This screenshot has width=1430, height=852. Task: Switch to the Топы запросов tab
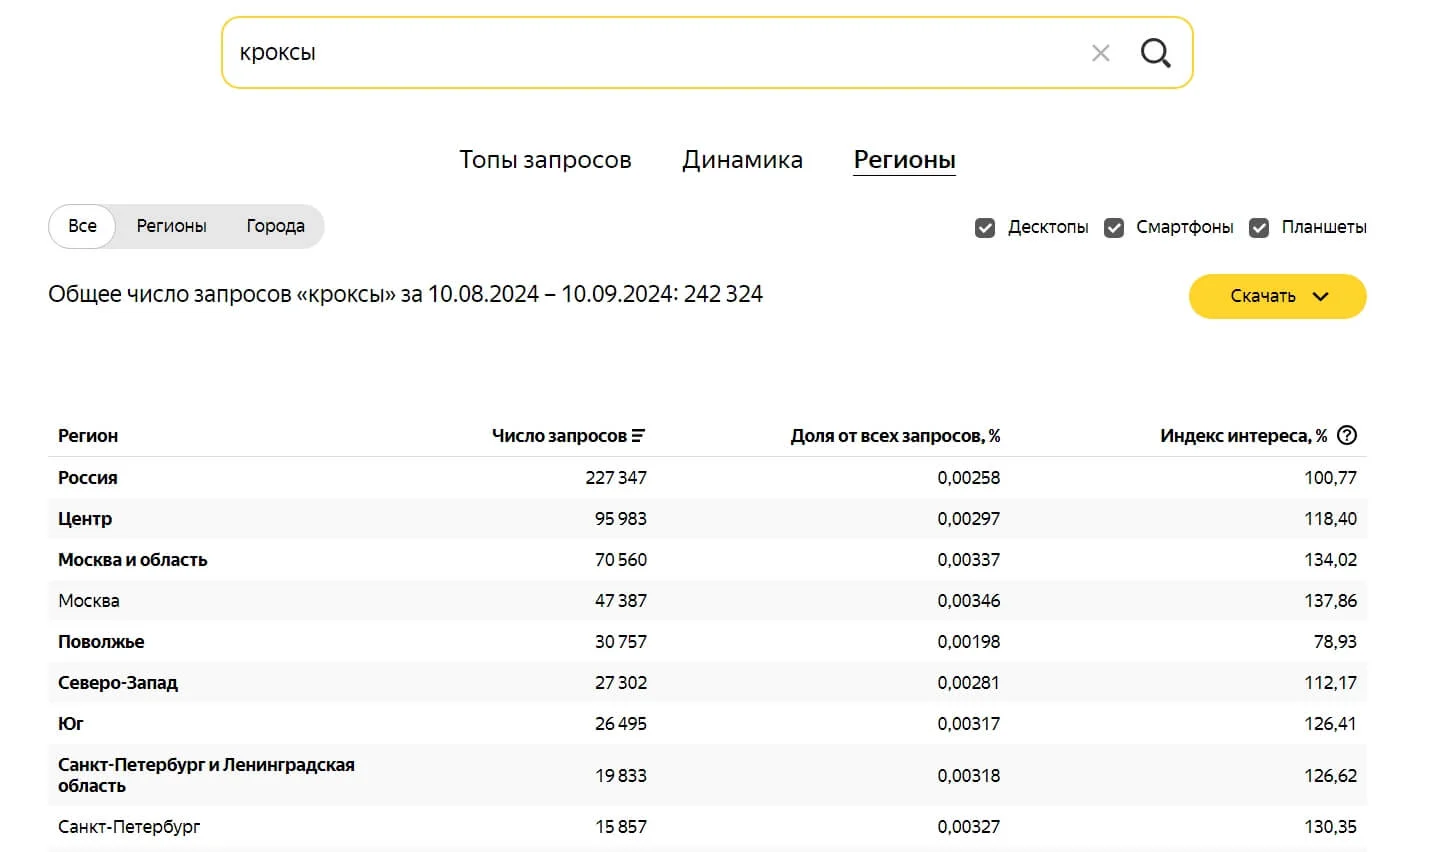pos(545,160)
